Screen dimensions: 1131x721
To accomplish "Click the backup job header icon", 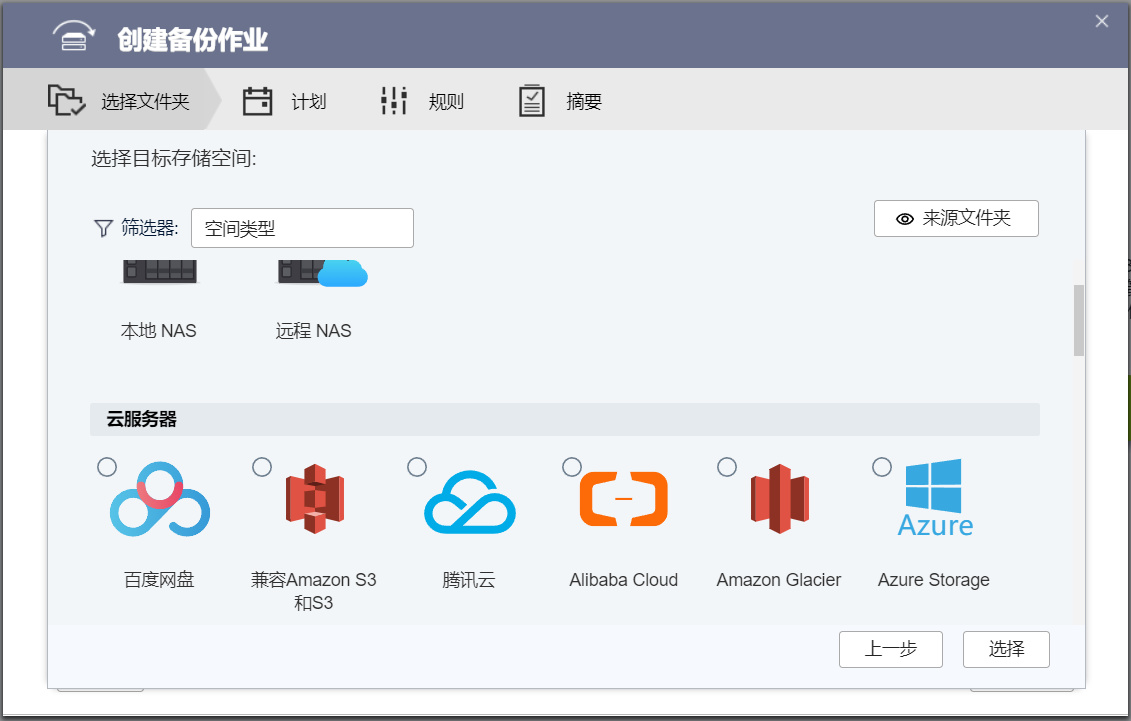I will pyautogui.click(x=74, y=35).
